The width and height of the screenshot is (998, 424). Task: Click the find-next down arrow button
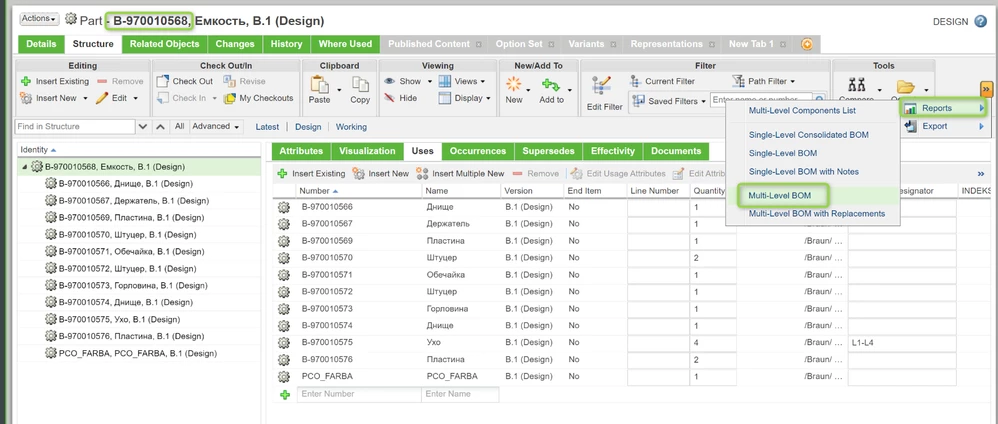(143, 127)
